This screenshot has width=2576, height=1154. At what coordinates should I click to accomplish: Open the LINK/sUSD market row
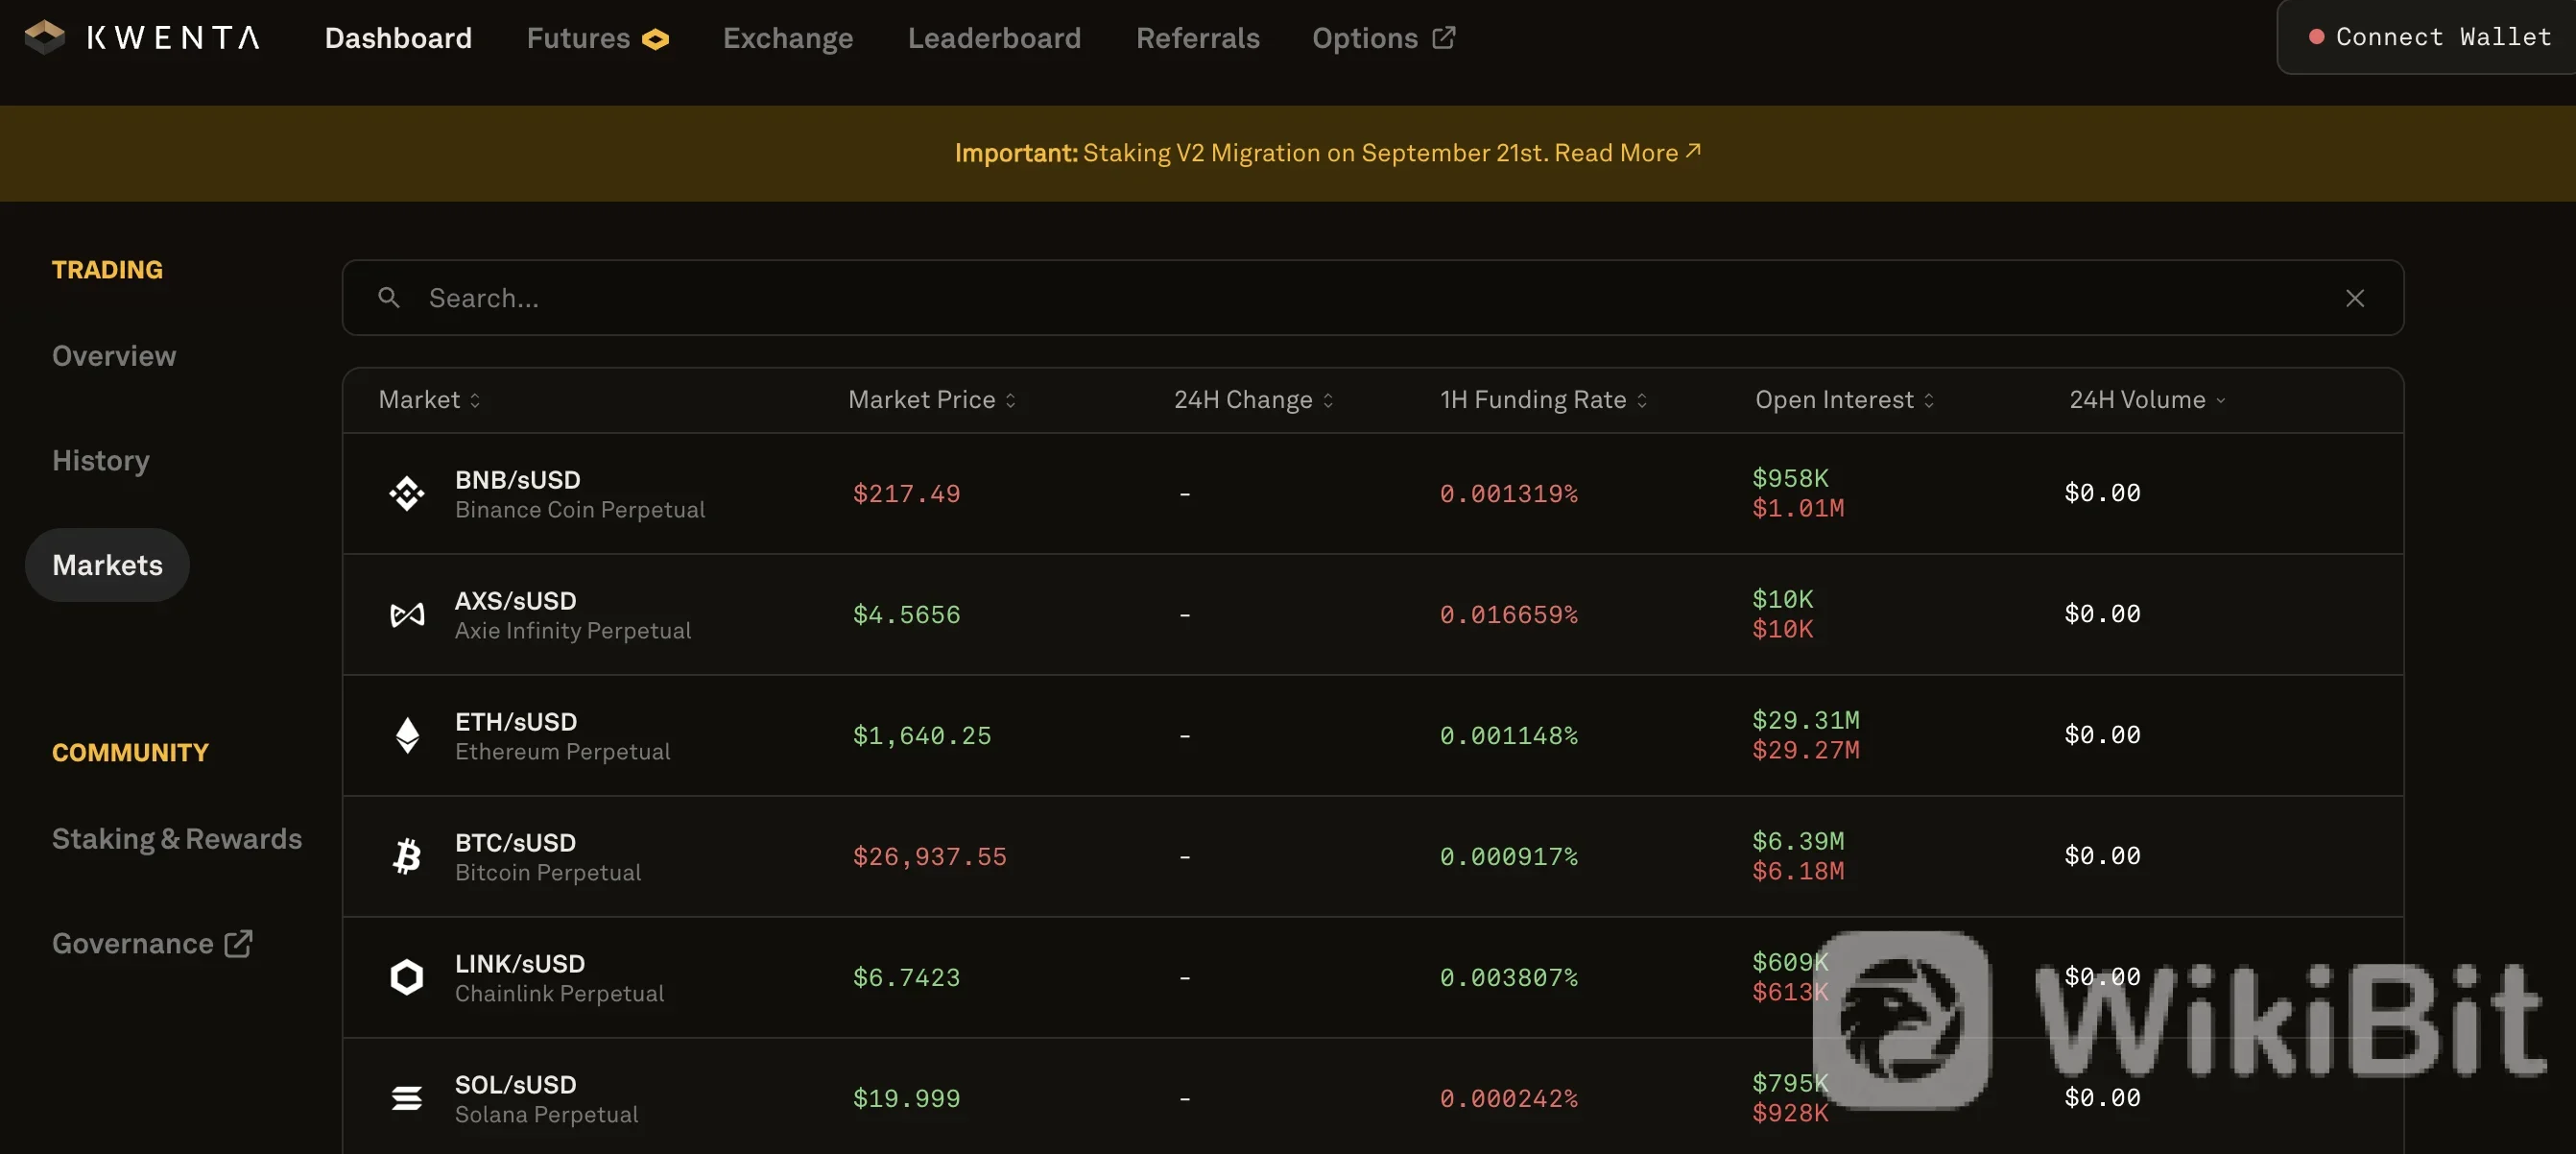click(1372, 978)
